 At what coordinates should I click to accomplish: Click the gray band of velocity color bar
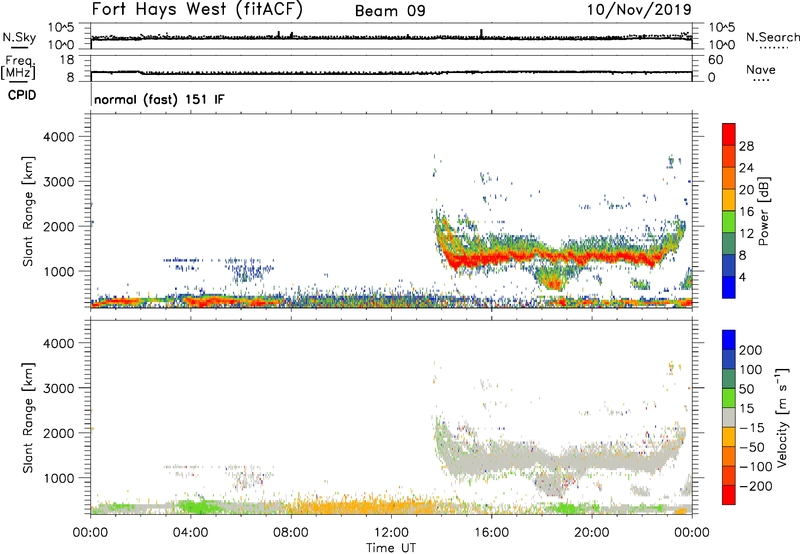click(x=729, y=418)
